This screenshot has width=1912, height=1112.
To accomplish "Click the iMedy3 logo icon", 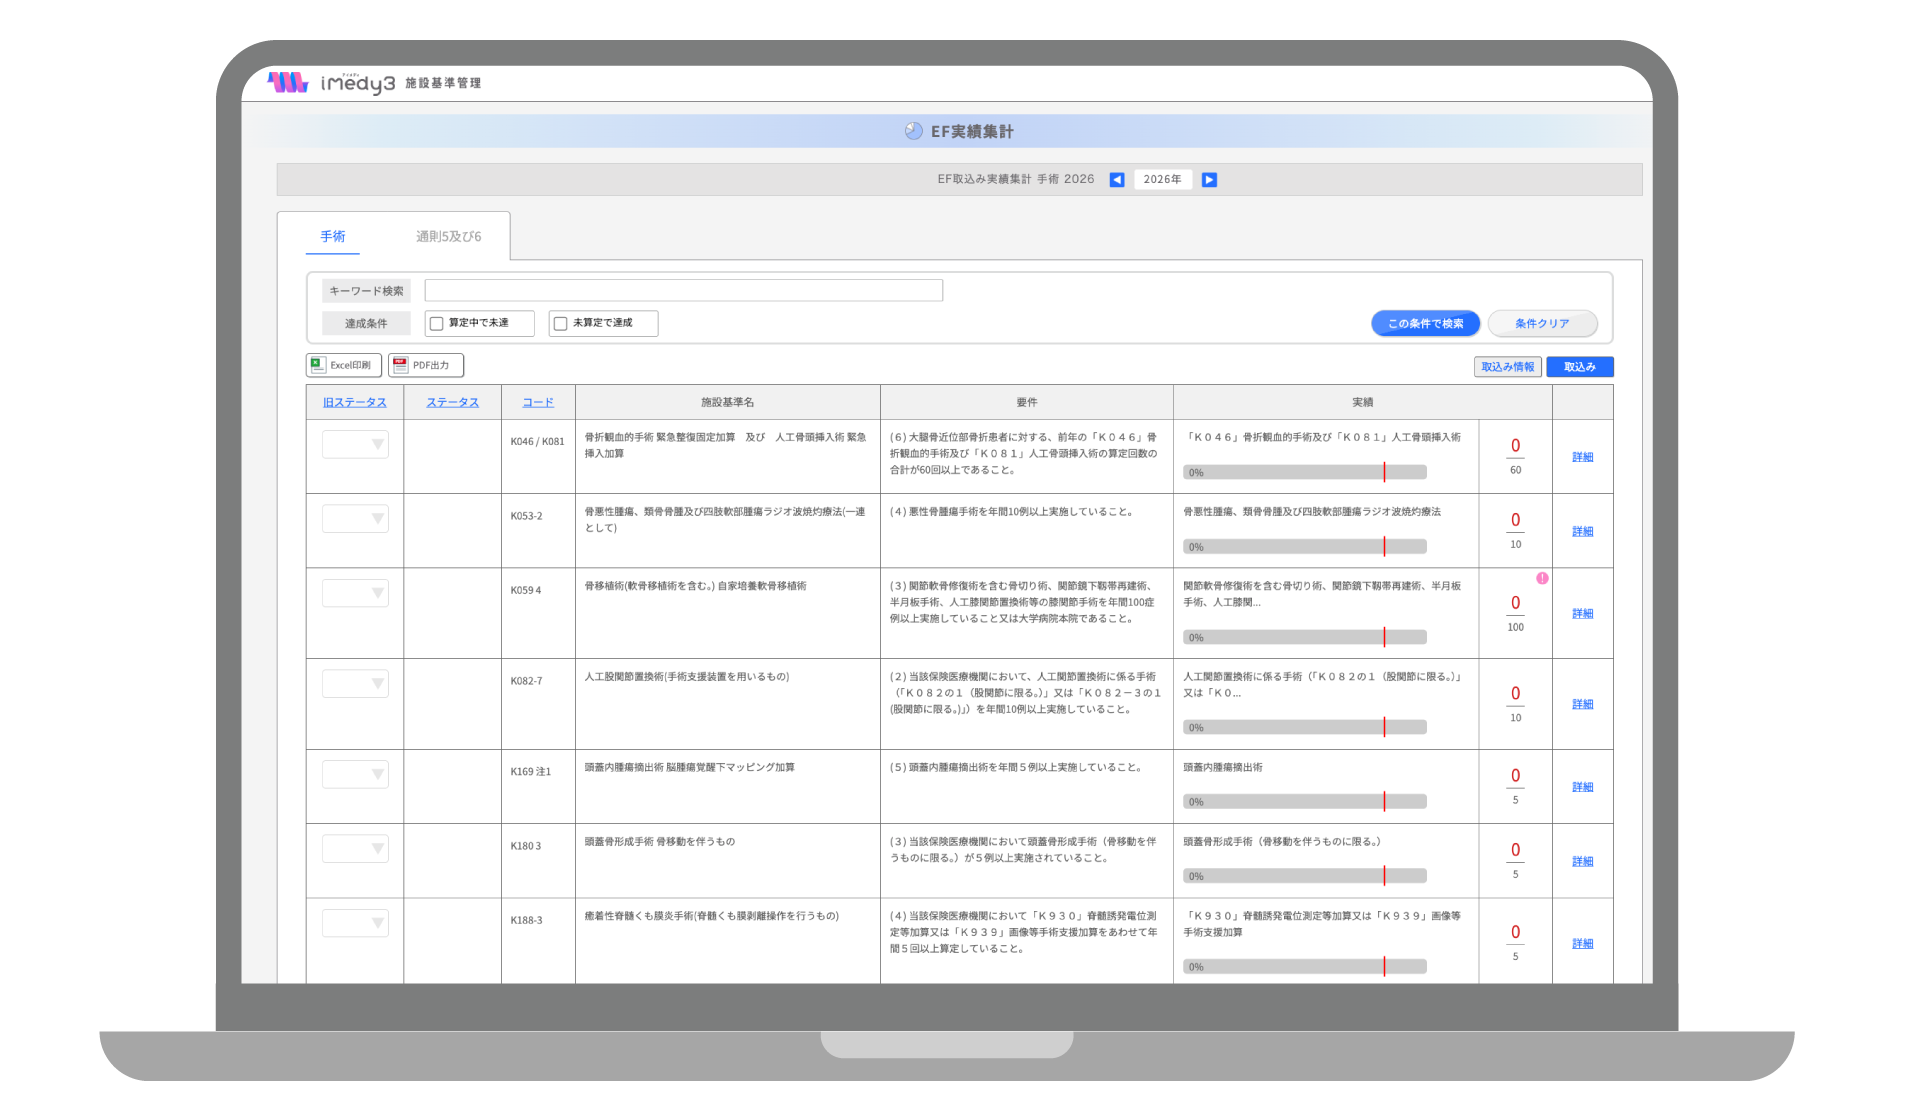I will [288, 83].
